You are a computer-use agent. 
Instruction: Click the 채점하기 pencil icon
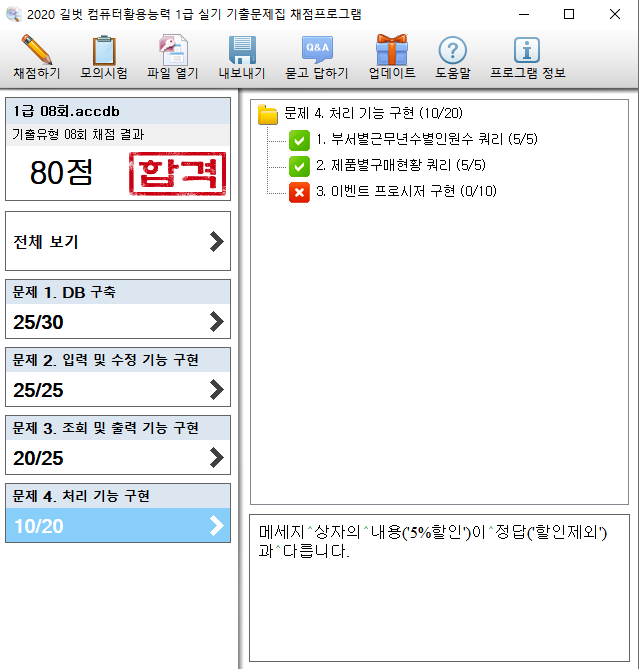[36, 50]
